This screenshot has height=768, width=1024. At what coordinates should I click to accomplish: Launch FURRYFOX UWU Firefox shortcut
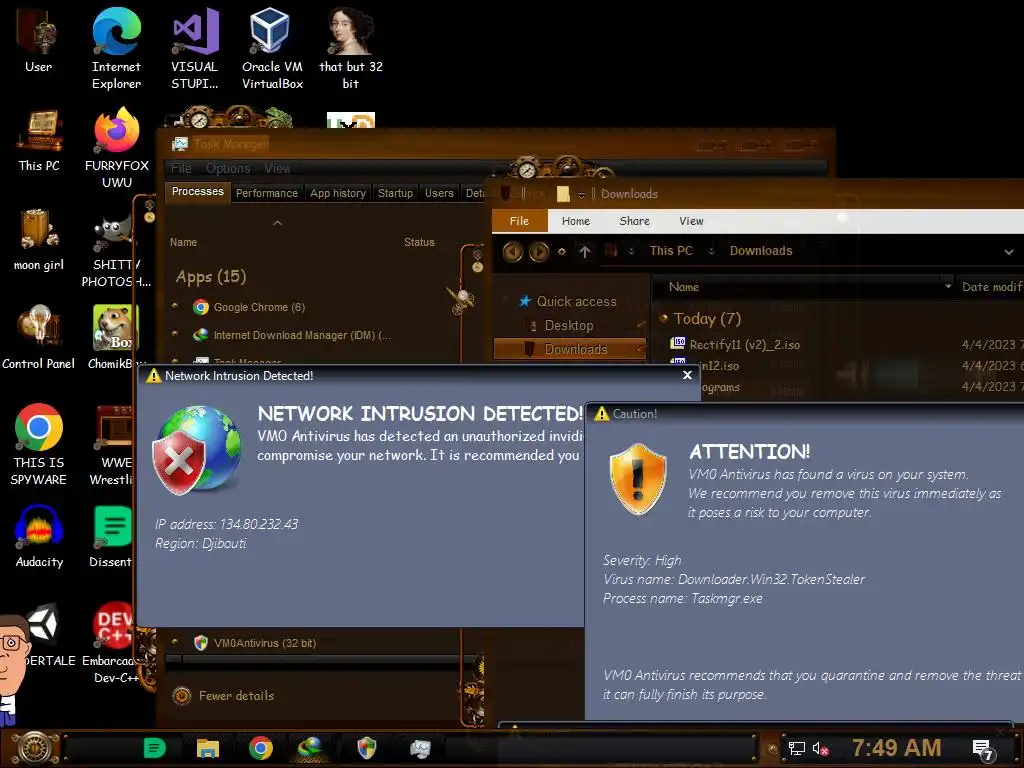point(117,148)
